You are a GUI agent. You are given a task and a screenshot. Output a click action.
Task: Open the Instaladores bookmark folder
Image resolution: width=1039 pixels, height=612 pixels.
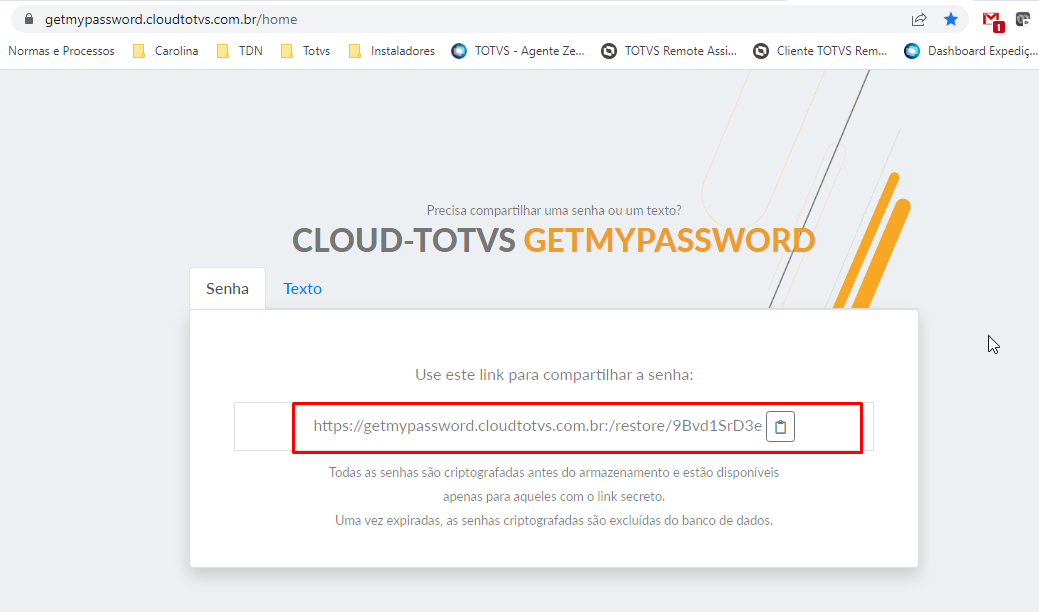coord(392,51)
